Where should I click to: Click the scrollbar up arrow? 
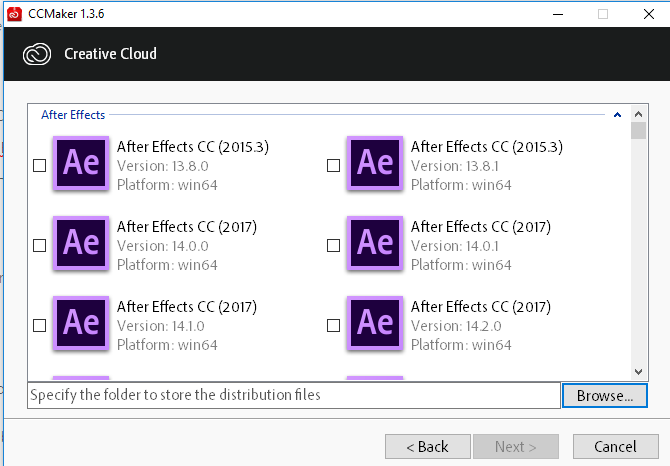[638, 114]
